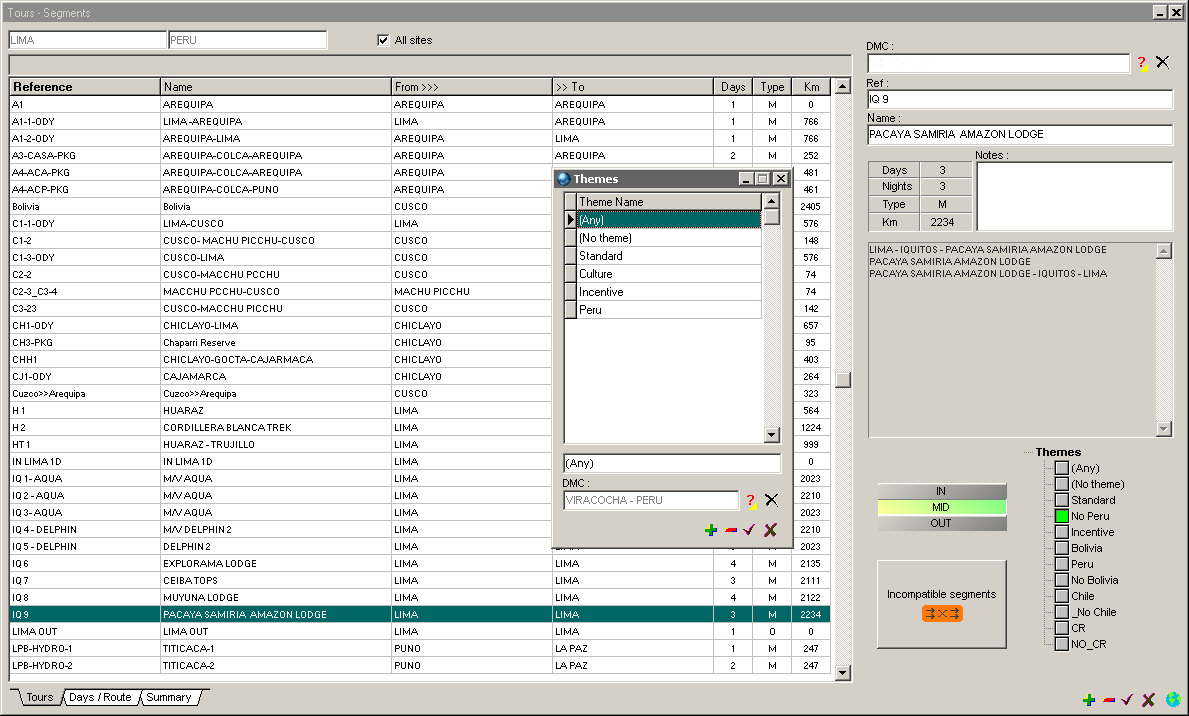Toggle the All sites checkbox
1189x716 pixels.
coord(383,40)
